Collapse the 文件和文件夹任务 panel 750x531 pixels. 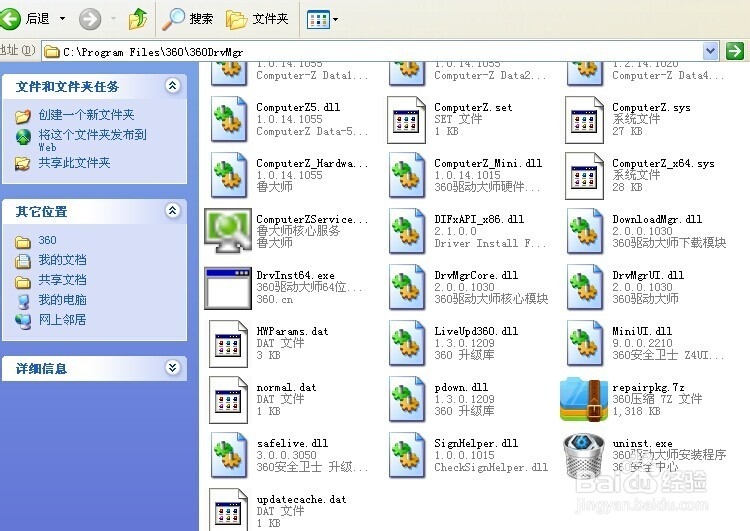coord(172,86)
